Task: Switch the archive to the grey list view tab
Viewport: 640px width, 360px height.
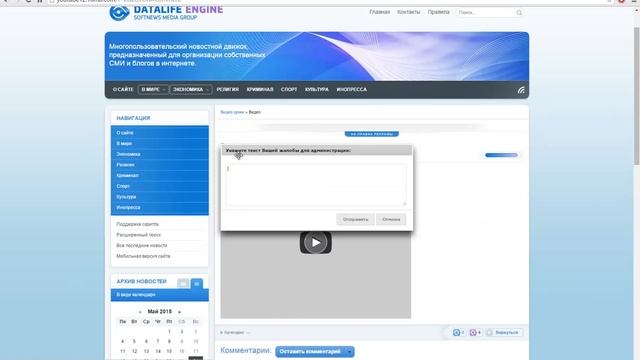Action: (183, 283)
